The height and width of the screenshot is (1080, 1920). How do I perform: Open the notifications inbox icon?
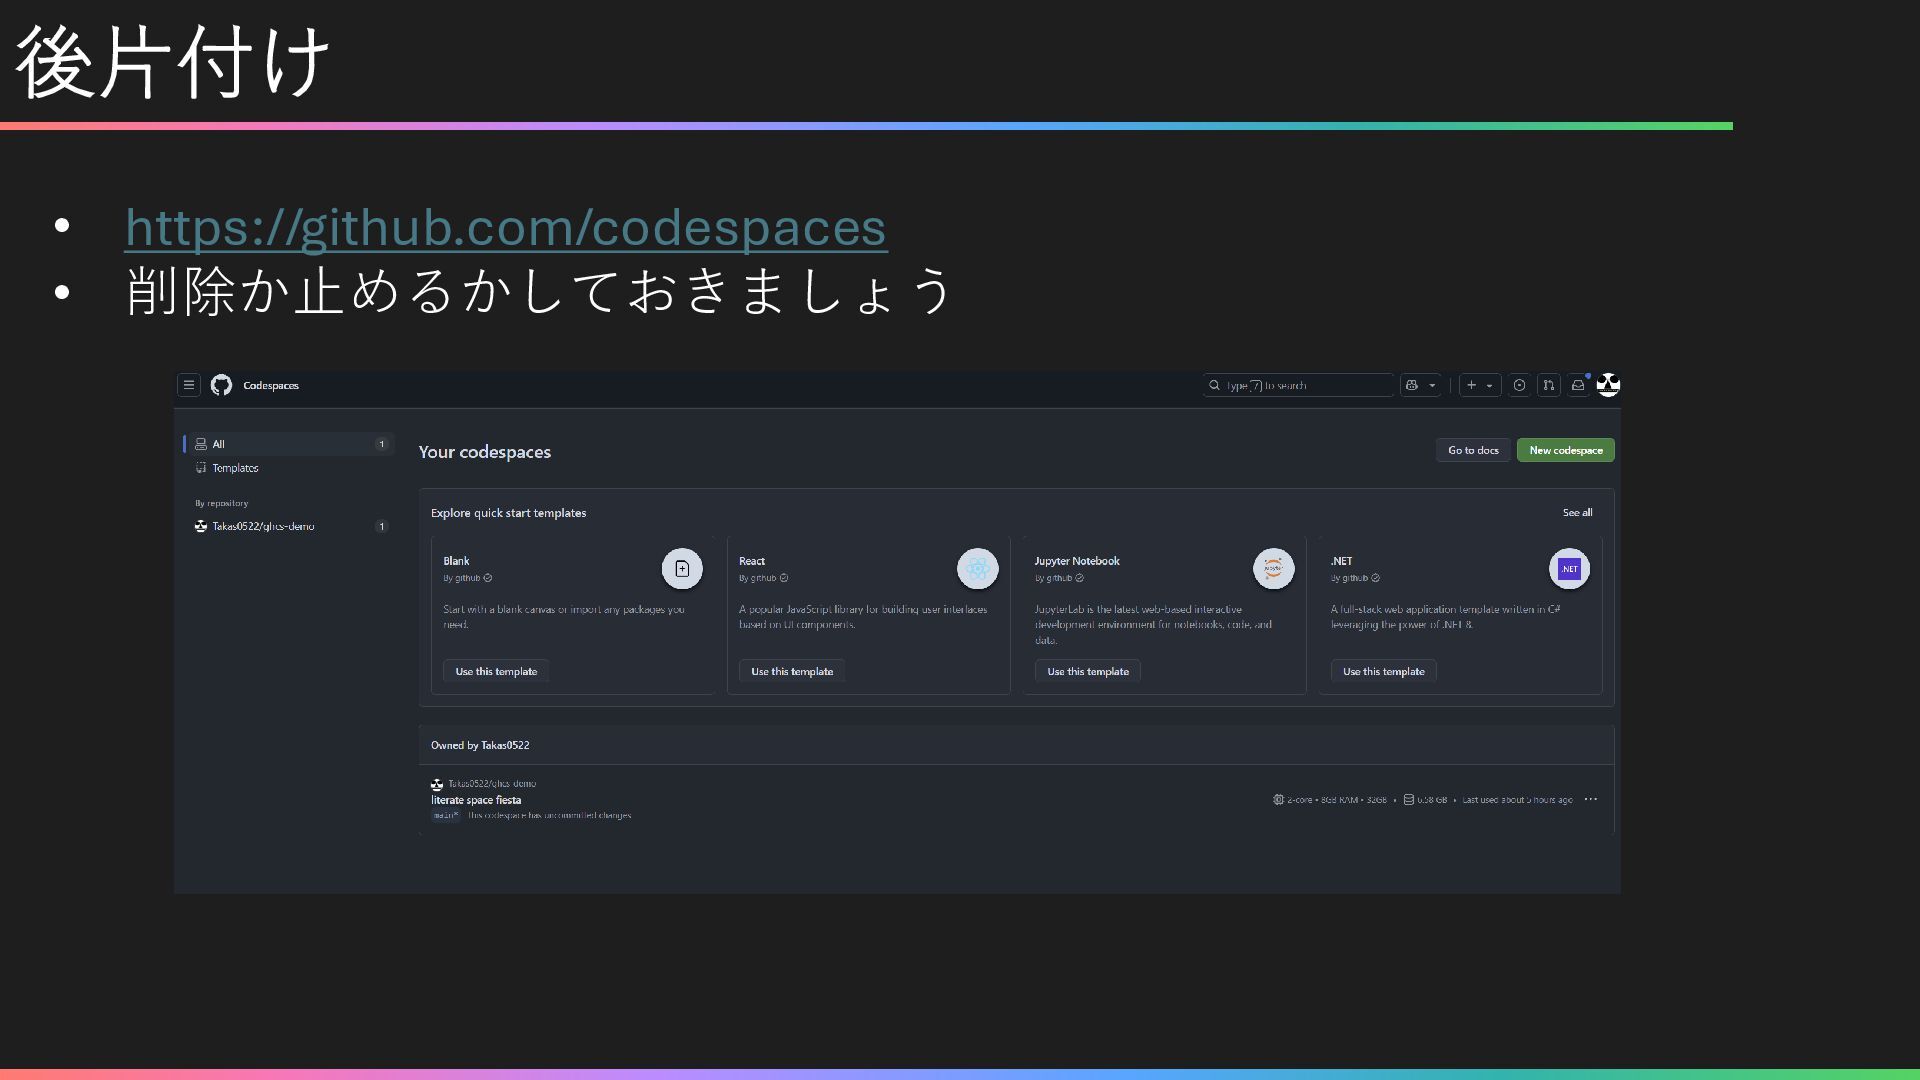tap(1578, 385)
